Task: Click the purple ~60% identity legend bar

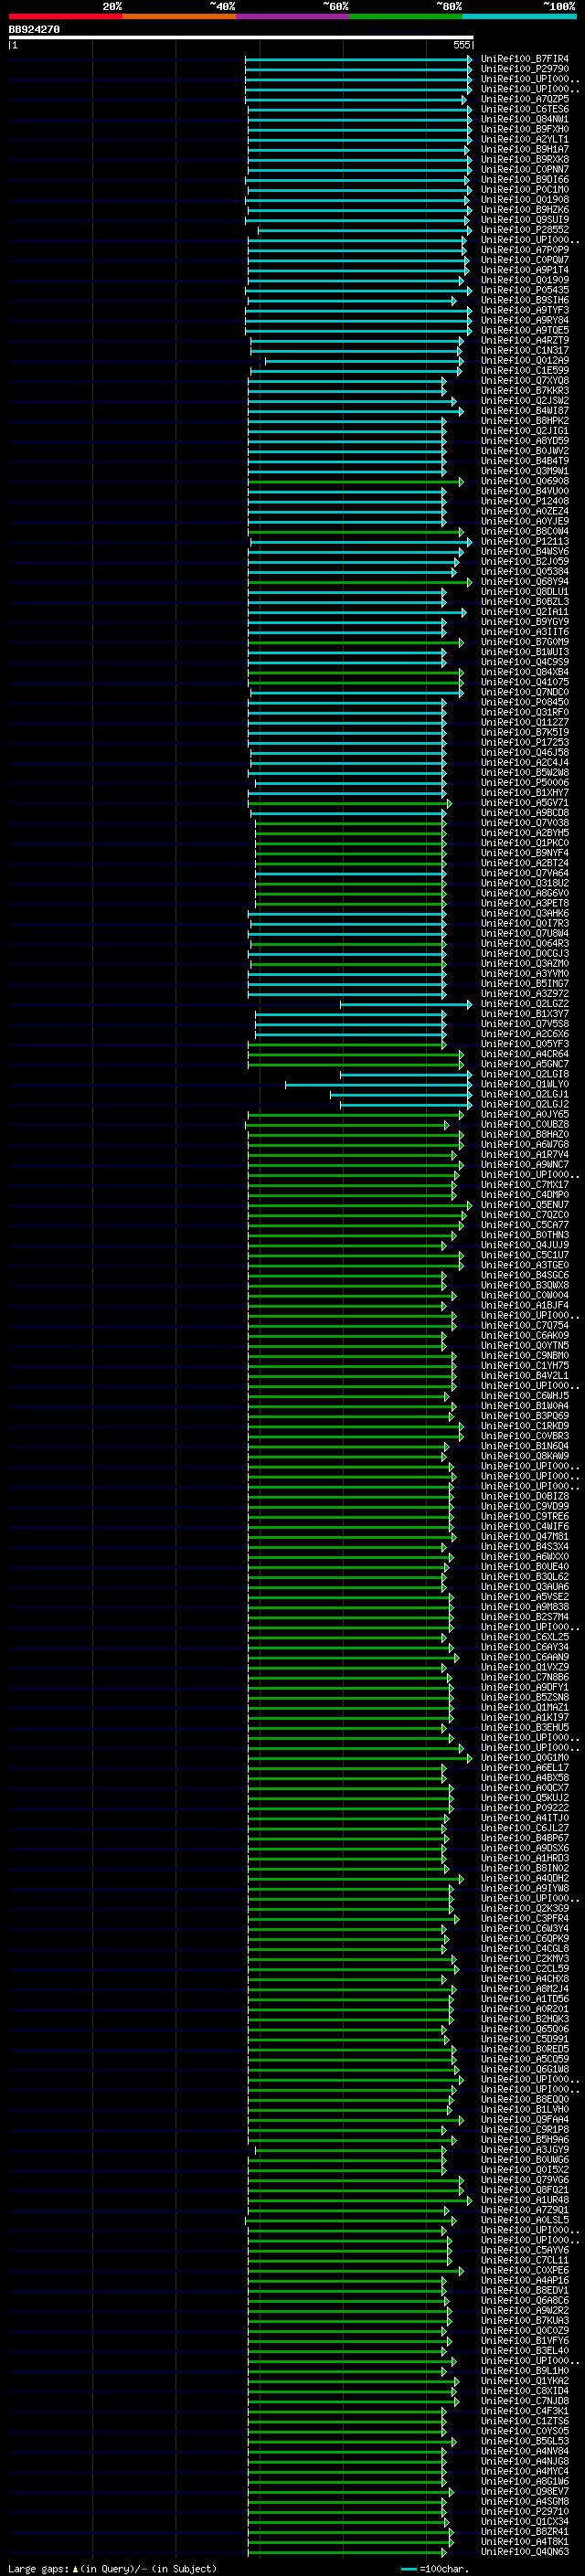Action: coord(292,16)
